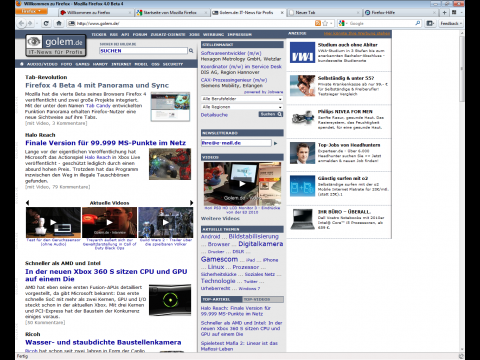
Task: Show next videos with right arrow
Action: [x=191, y=203]
